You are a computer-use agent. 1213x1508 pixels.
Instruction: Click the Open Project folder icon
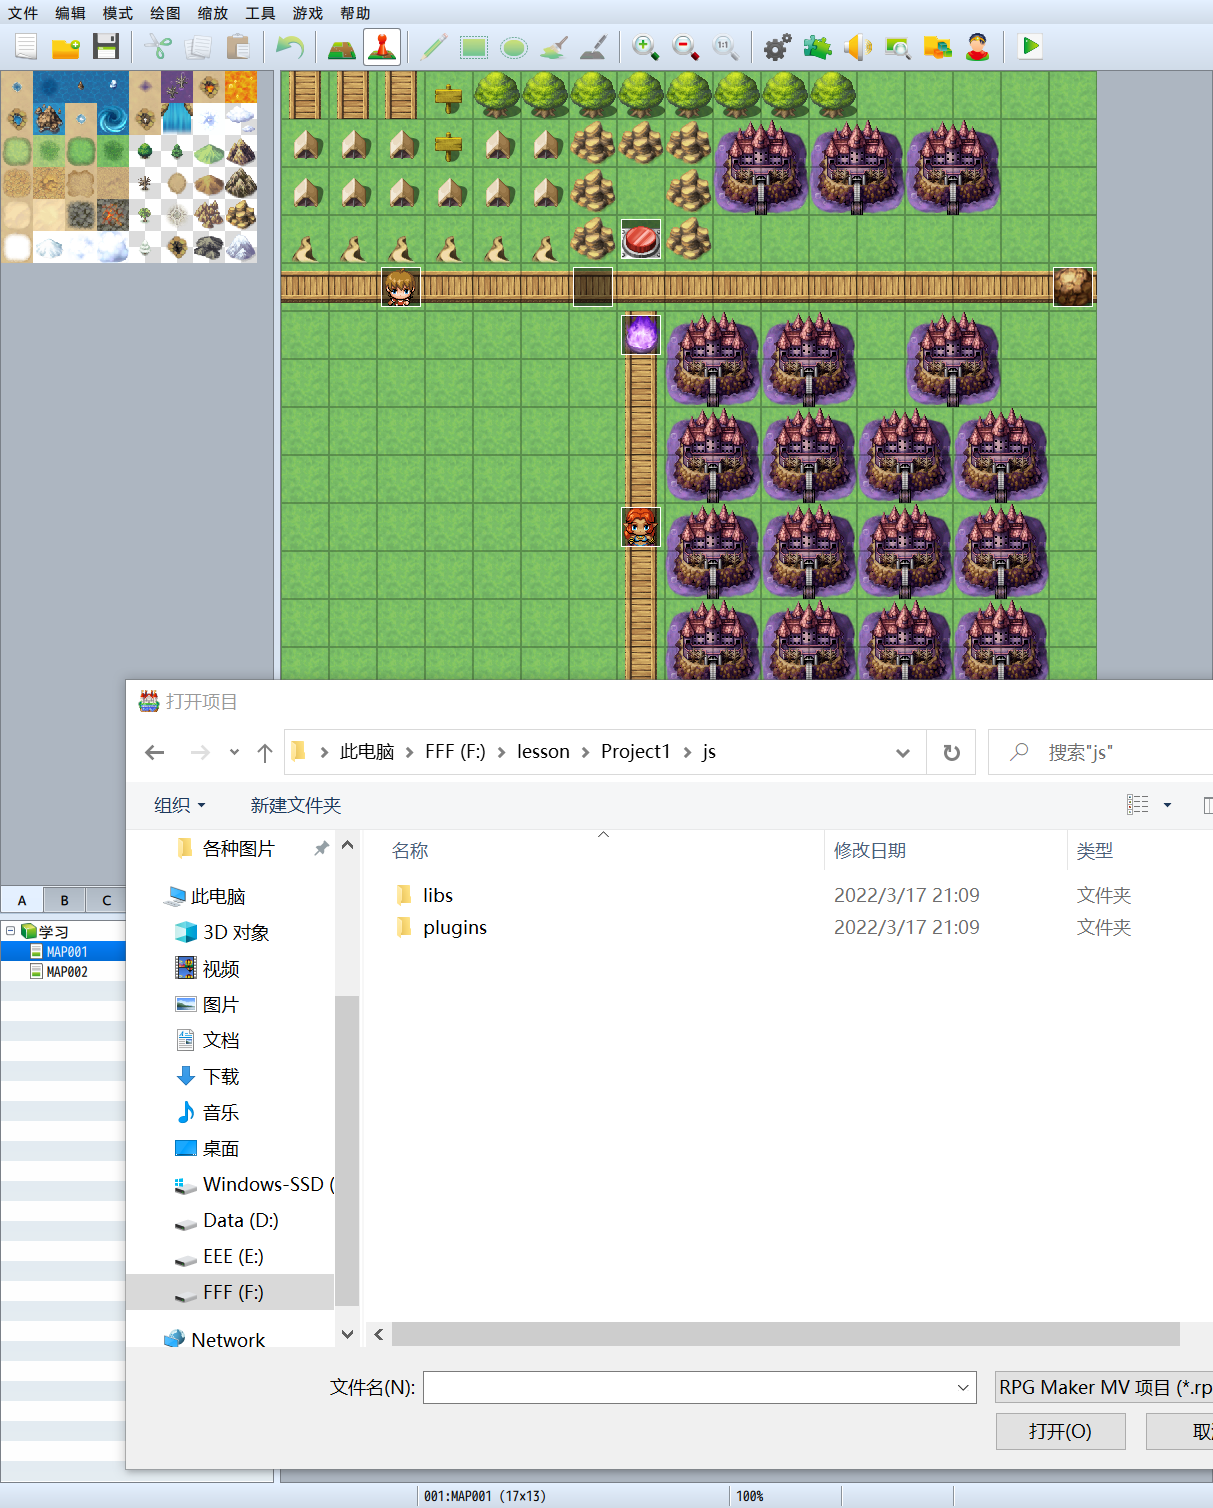click(x=66, y=46)
